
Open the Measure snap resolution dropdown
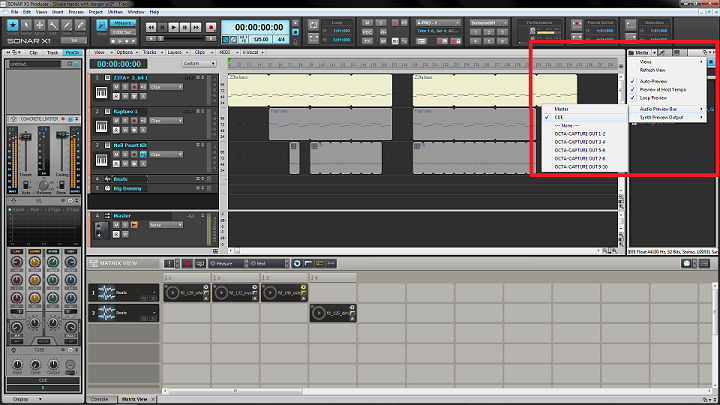(x=123, y=23)
